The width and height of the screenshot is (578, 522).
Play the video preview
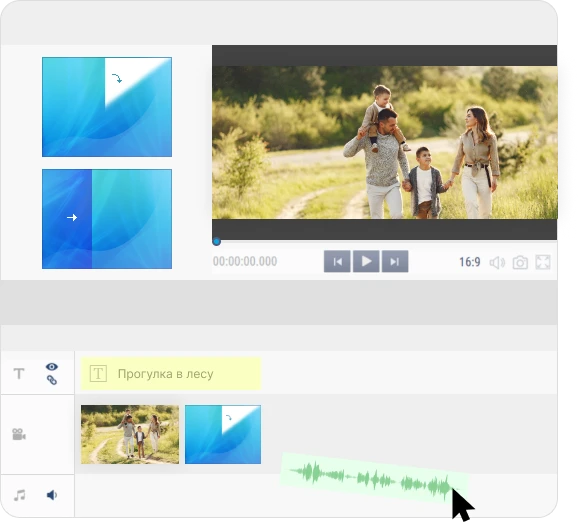tap(366, 261)
